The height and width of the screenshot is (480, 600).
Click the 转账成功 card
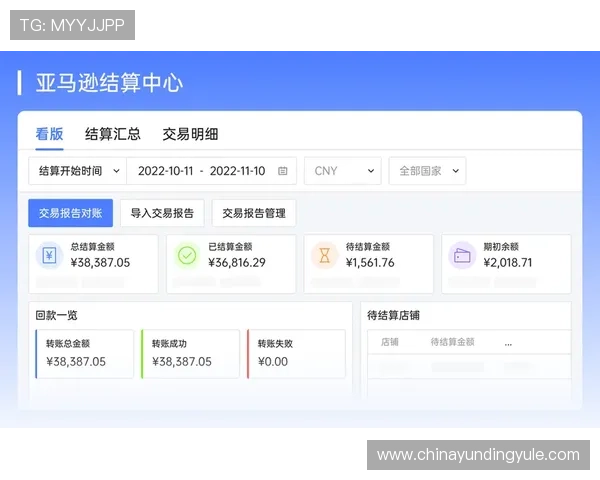(x=191, y=354)
